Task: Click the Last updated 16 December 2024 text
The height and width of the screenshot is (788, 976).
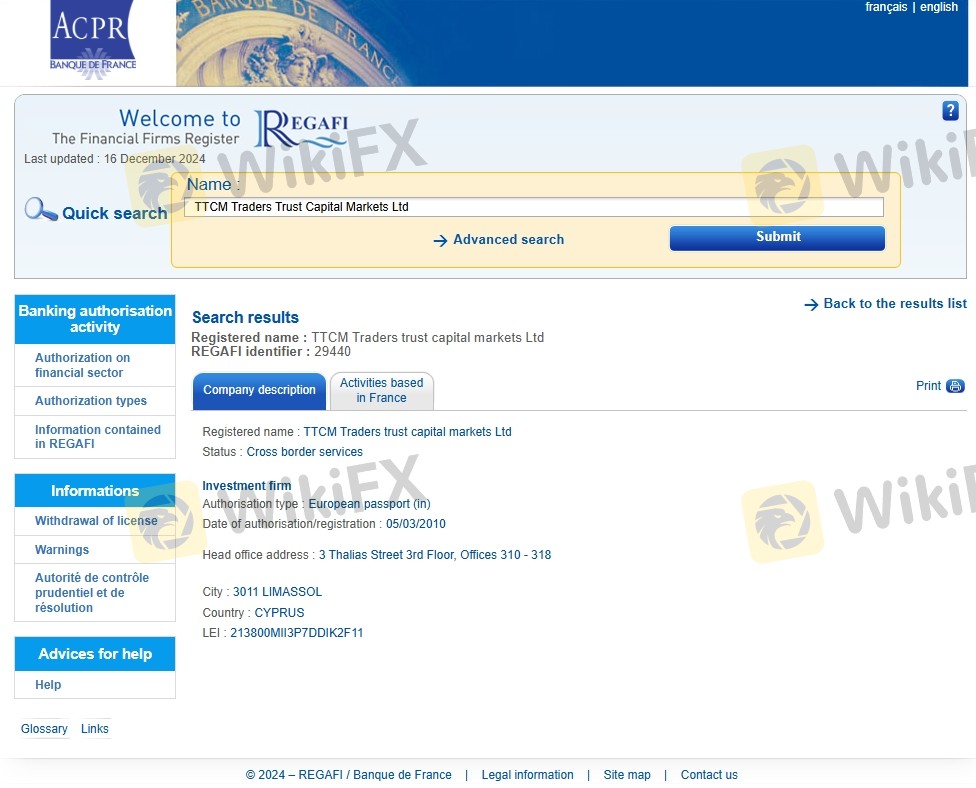Action: tap(115, 159)
